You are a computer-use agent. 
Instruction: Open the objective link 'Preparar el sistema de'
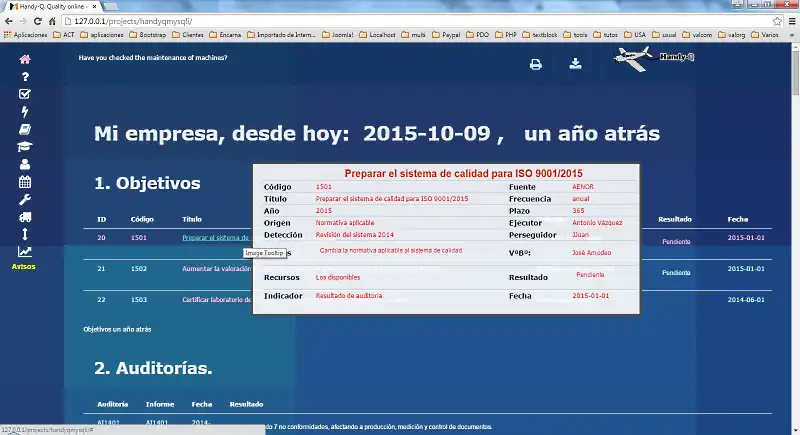[x=216, y=238]
